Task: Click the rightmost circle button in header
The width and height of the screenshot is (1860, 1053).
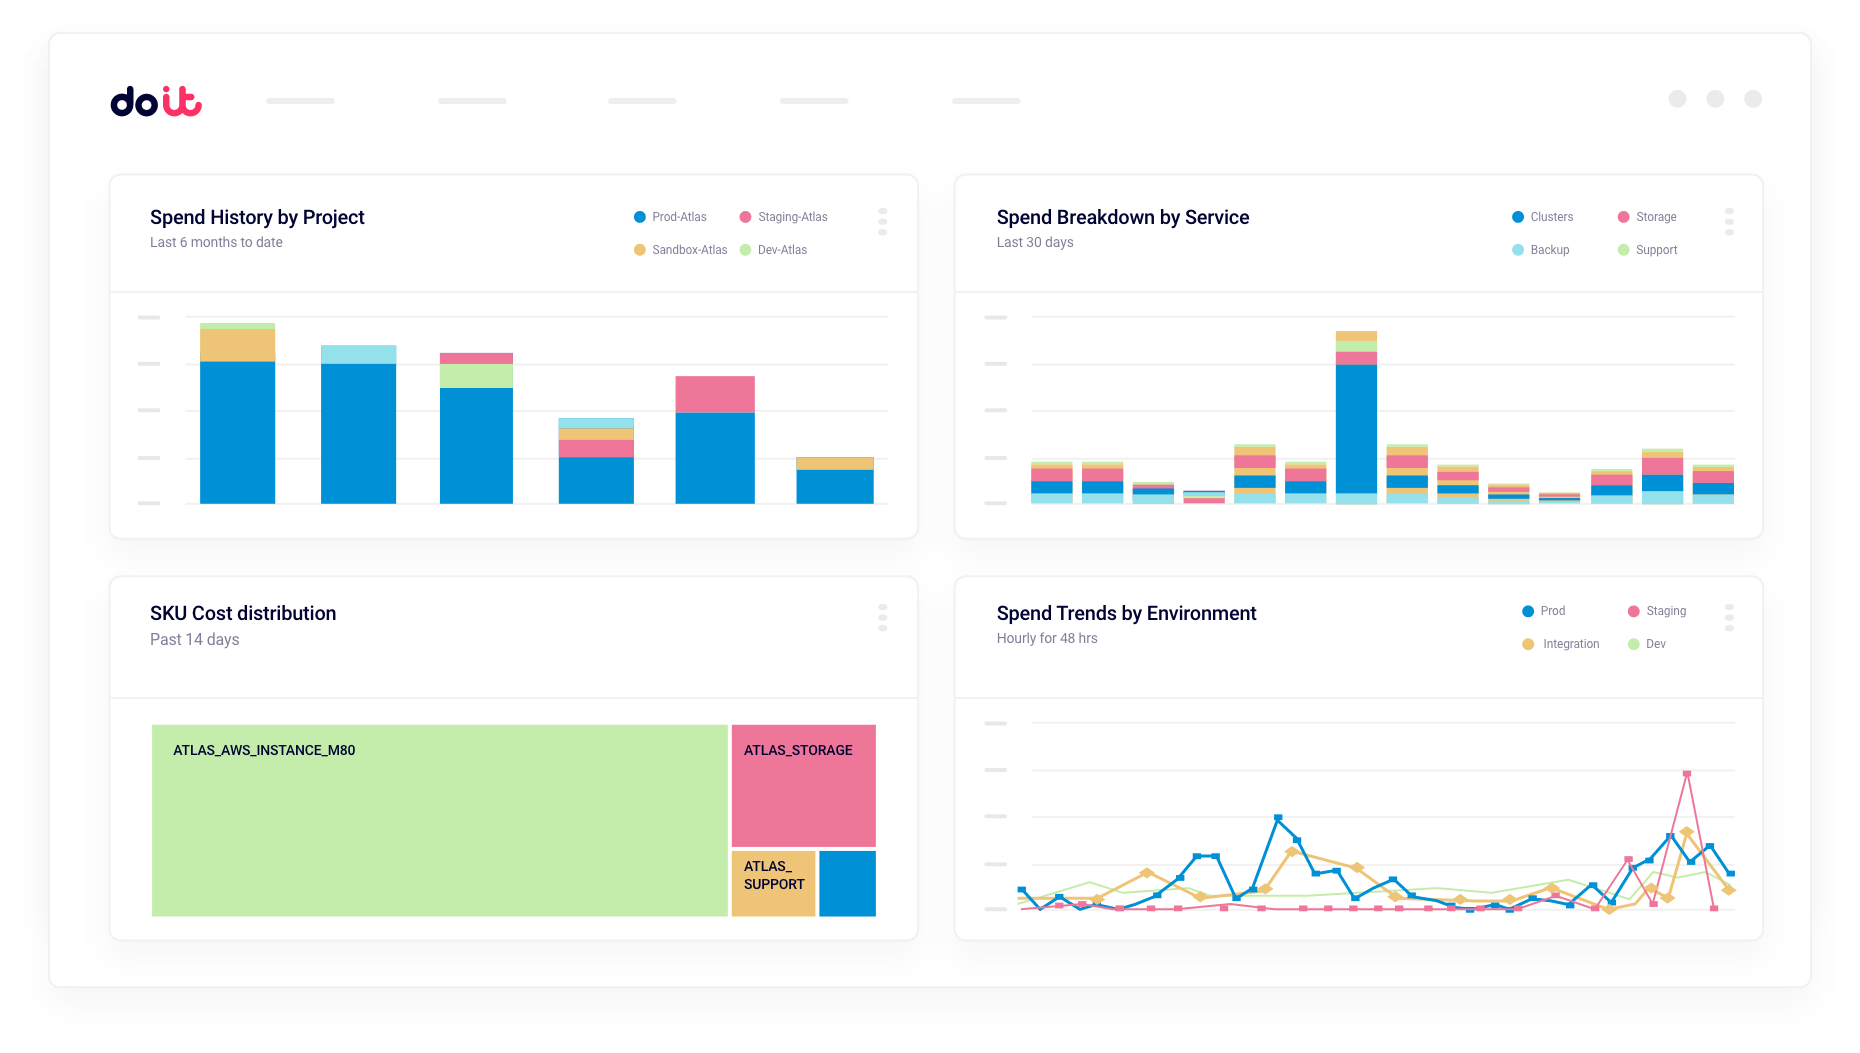Action: click(1753, 99)
